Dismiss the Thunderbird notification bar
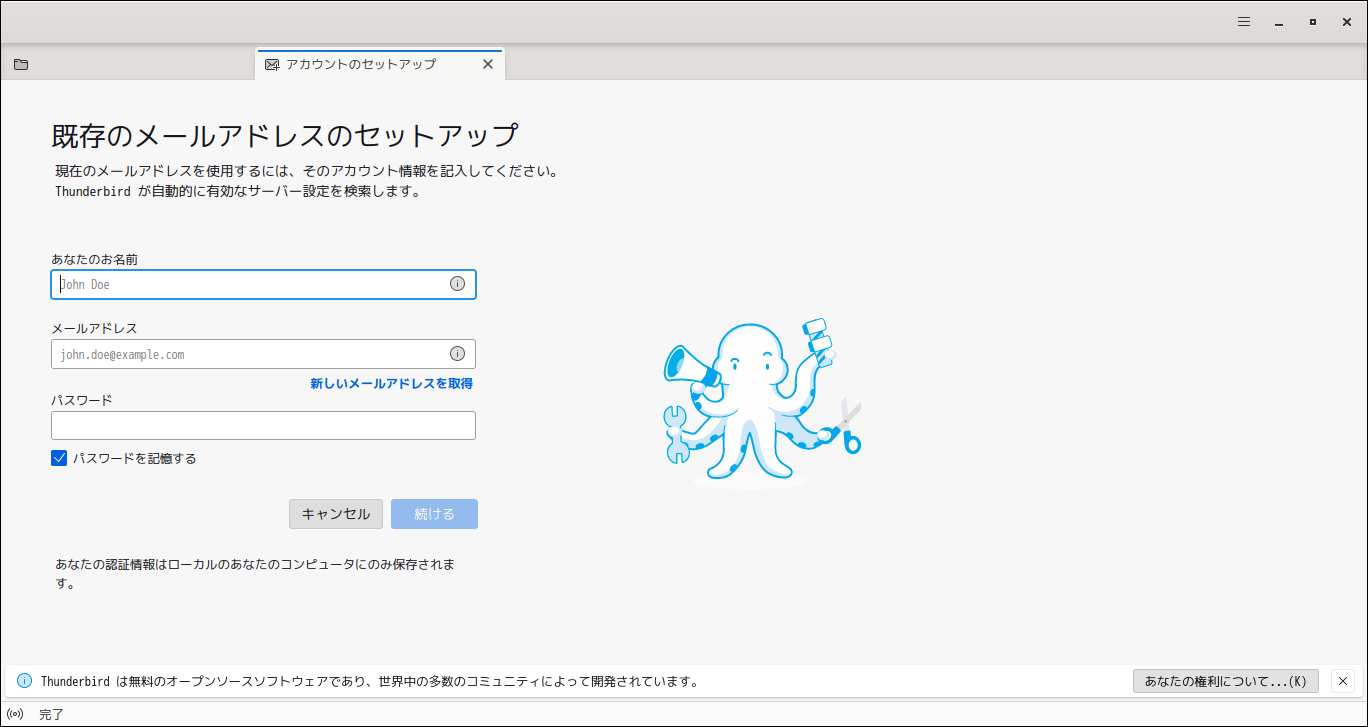This screenshot has height=727, width=1368. [x=1343, y=681]
